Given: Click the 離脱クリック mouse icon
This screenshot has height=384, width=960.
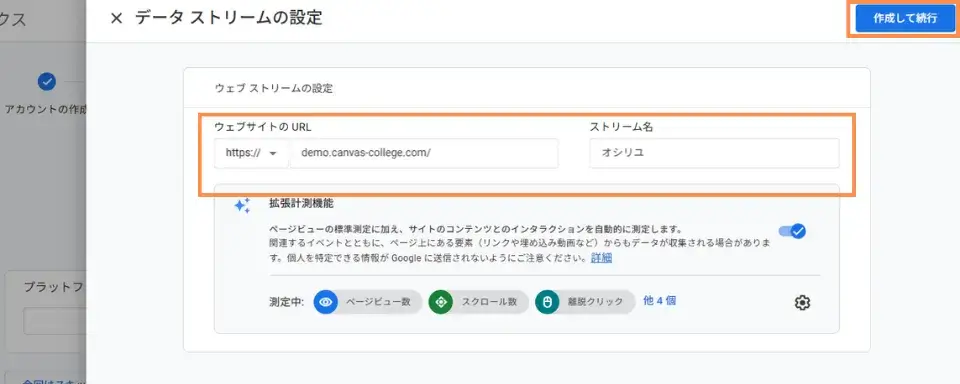Looking at the screenshot, I should click(x=547, y=302).
